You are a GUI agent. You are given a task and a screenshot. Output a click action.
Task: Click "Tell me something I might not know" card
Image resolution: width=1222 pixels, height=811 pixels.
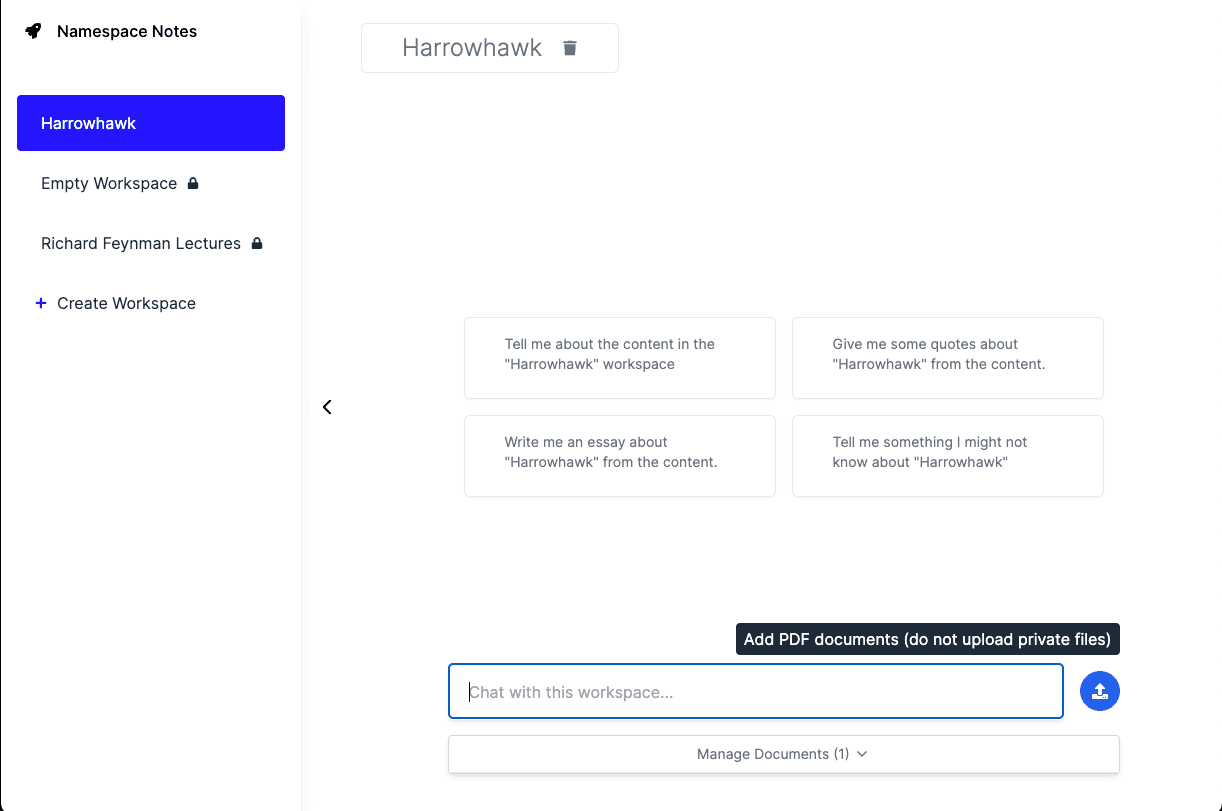coord(947,456)
